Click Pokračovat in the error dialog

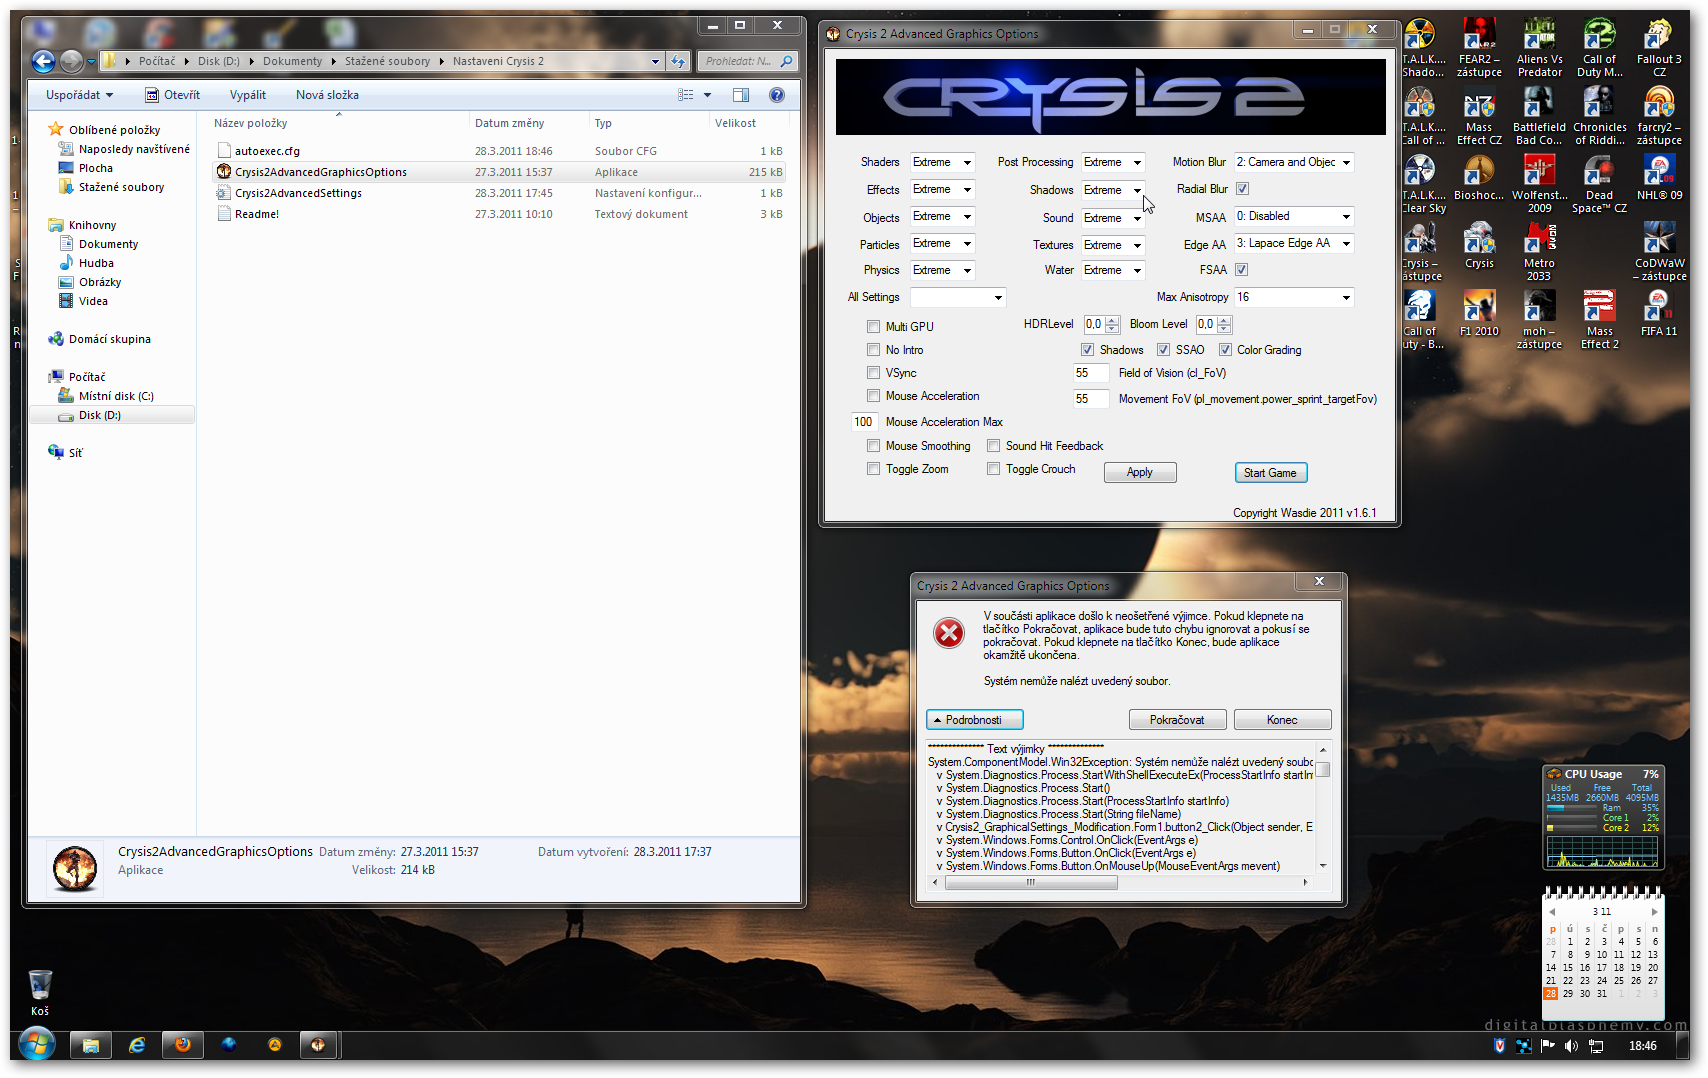(1177, 720)
